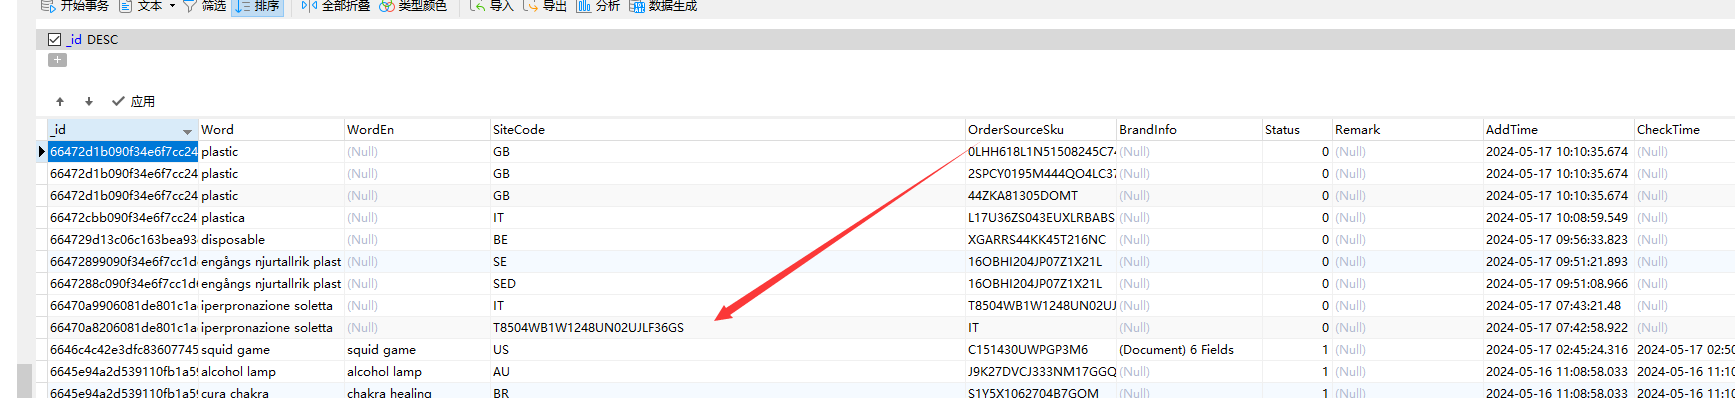Click the Collapse All (全部折叠) icon
Screen dimensions: 1735x398
pyautogui.click(x=309, y=6)
